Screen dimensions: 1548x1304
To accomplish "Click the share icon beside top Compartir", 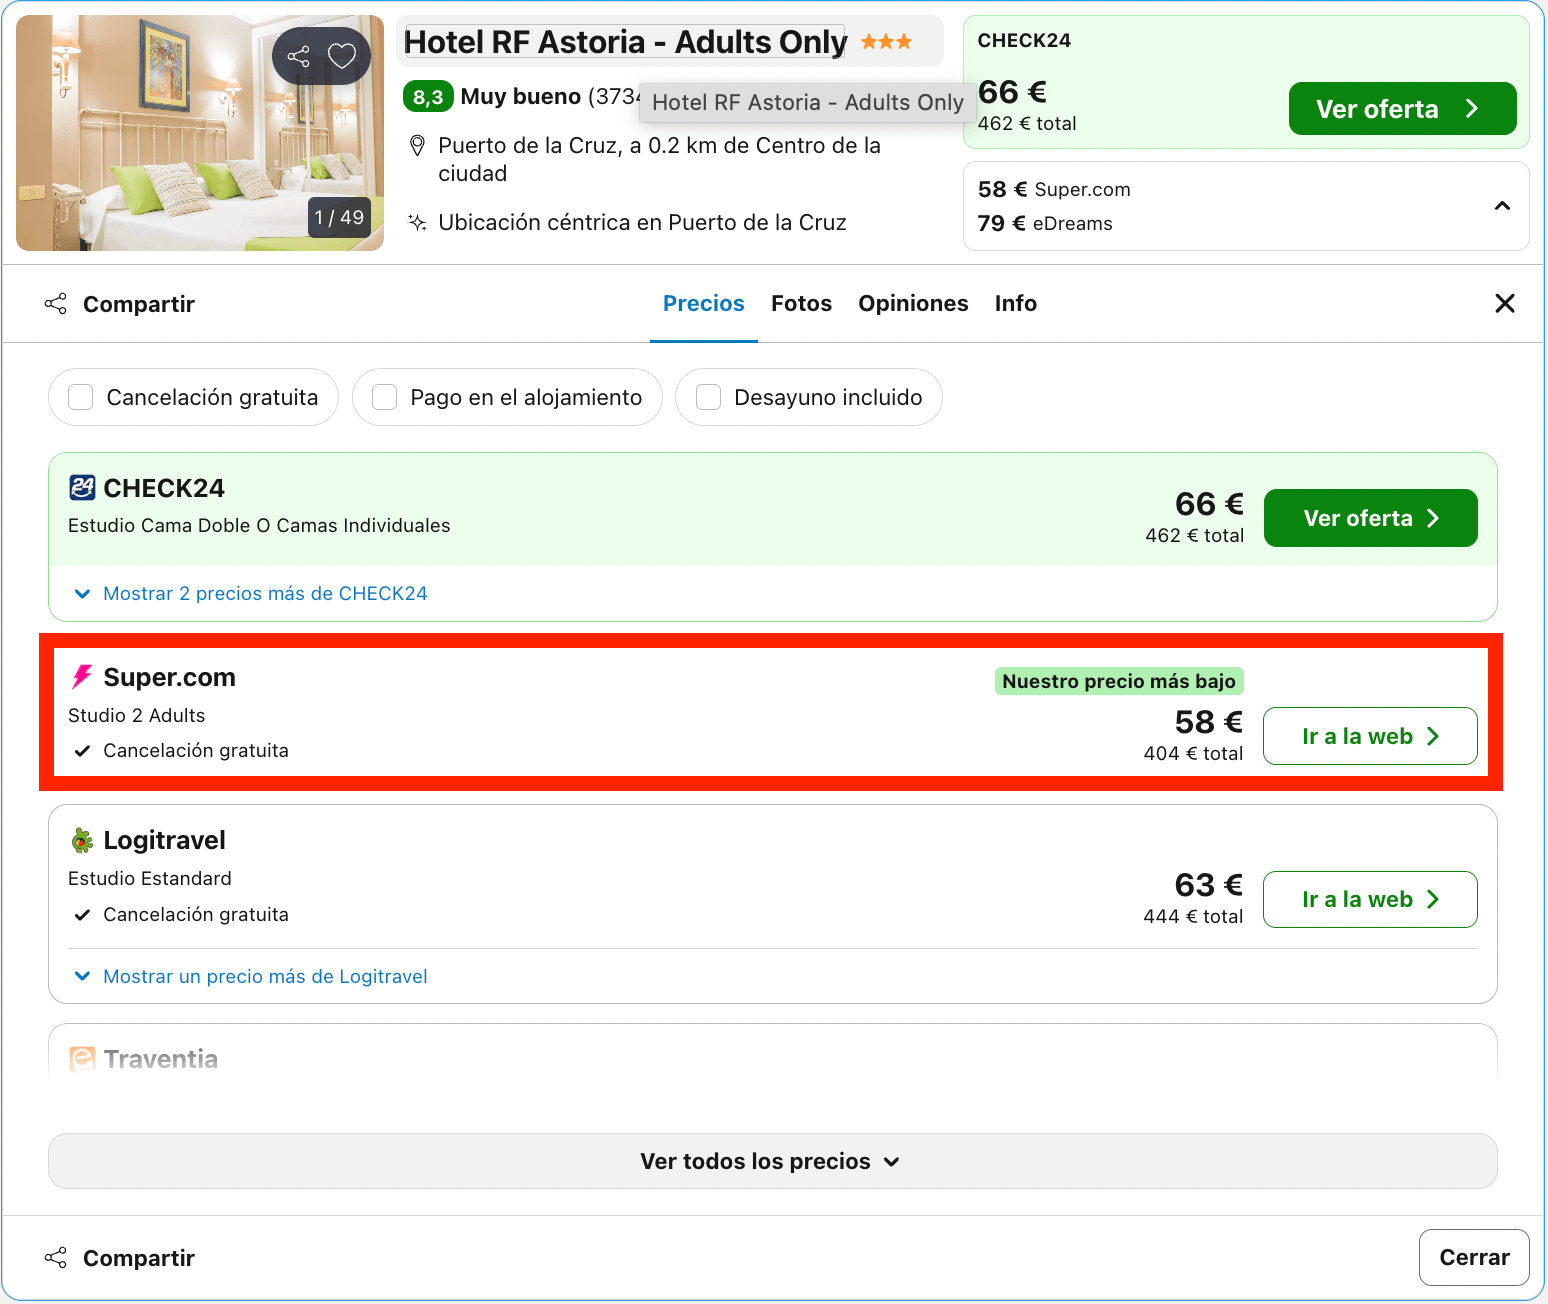I will pyautogui.click(x=56, y=304).
